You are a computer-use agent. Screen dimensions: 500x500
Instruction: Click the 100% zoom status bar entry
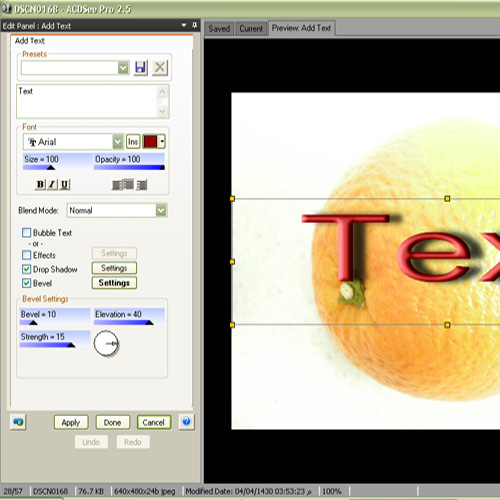(x=332, y=491)
